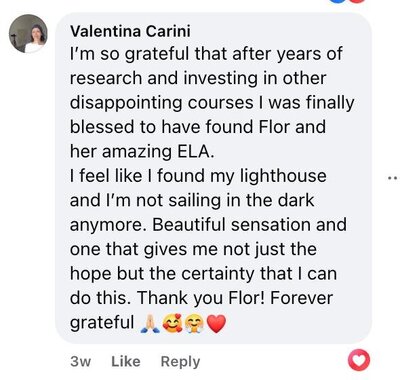Click the word 'certainty' in the comment
The image size is (400, 380).
coord(219,274)
